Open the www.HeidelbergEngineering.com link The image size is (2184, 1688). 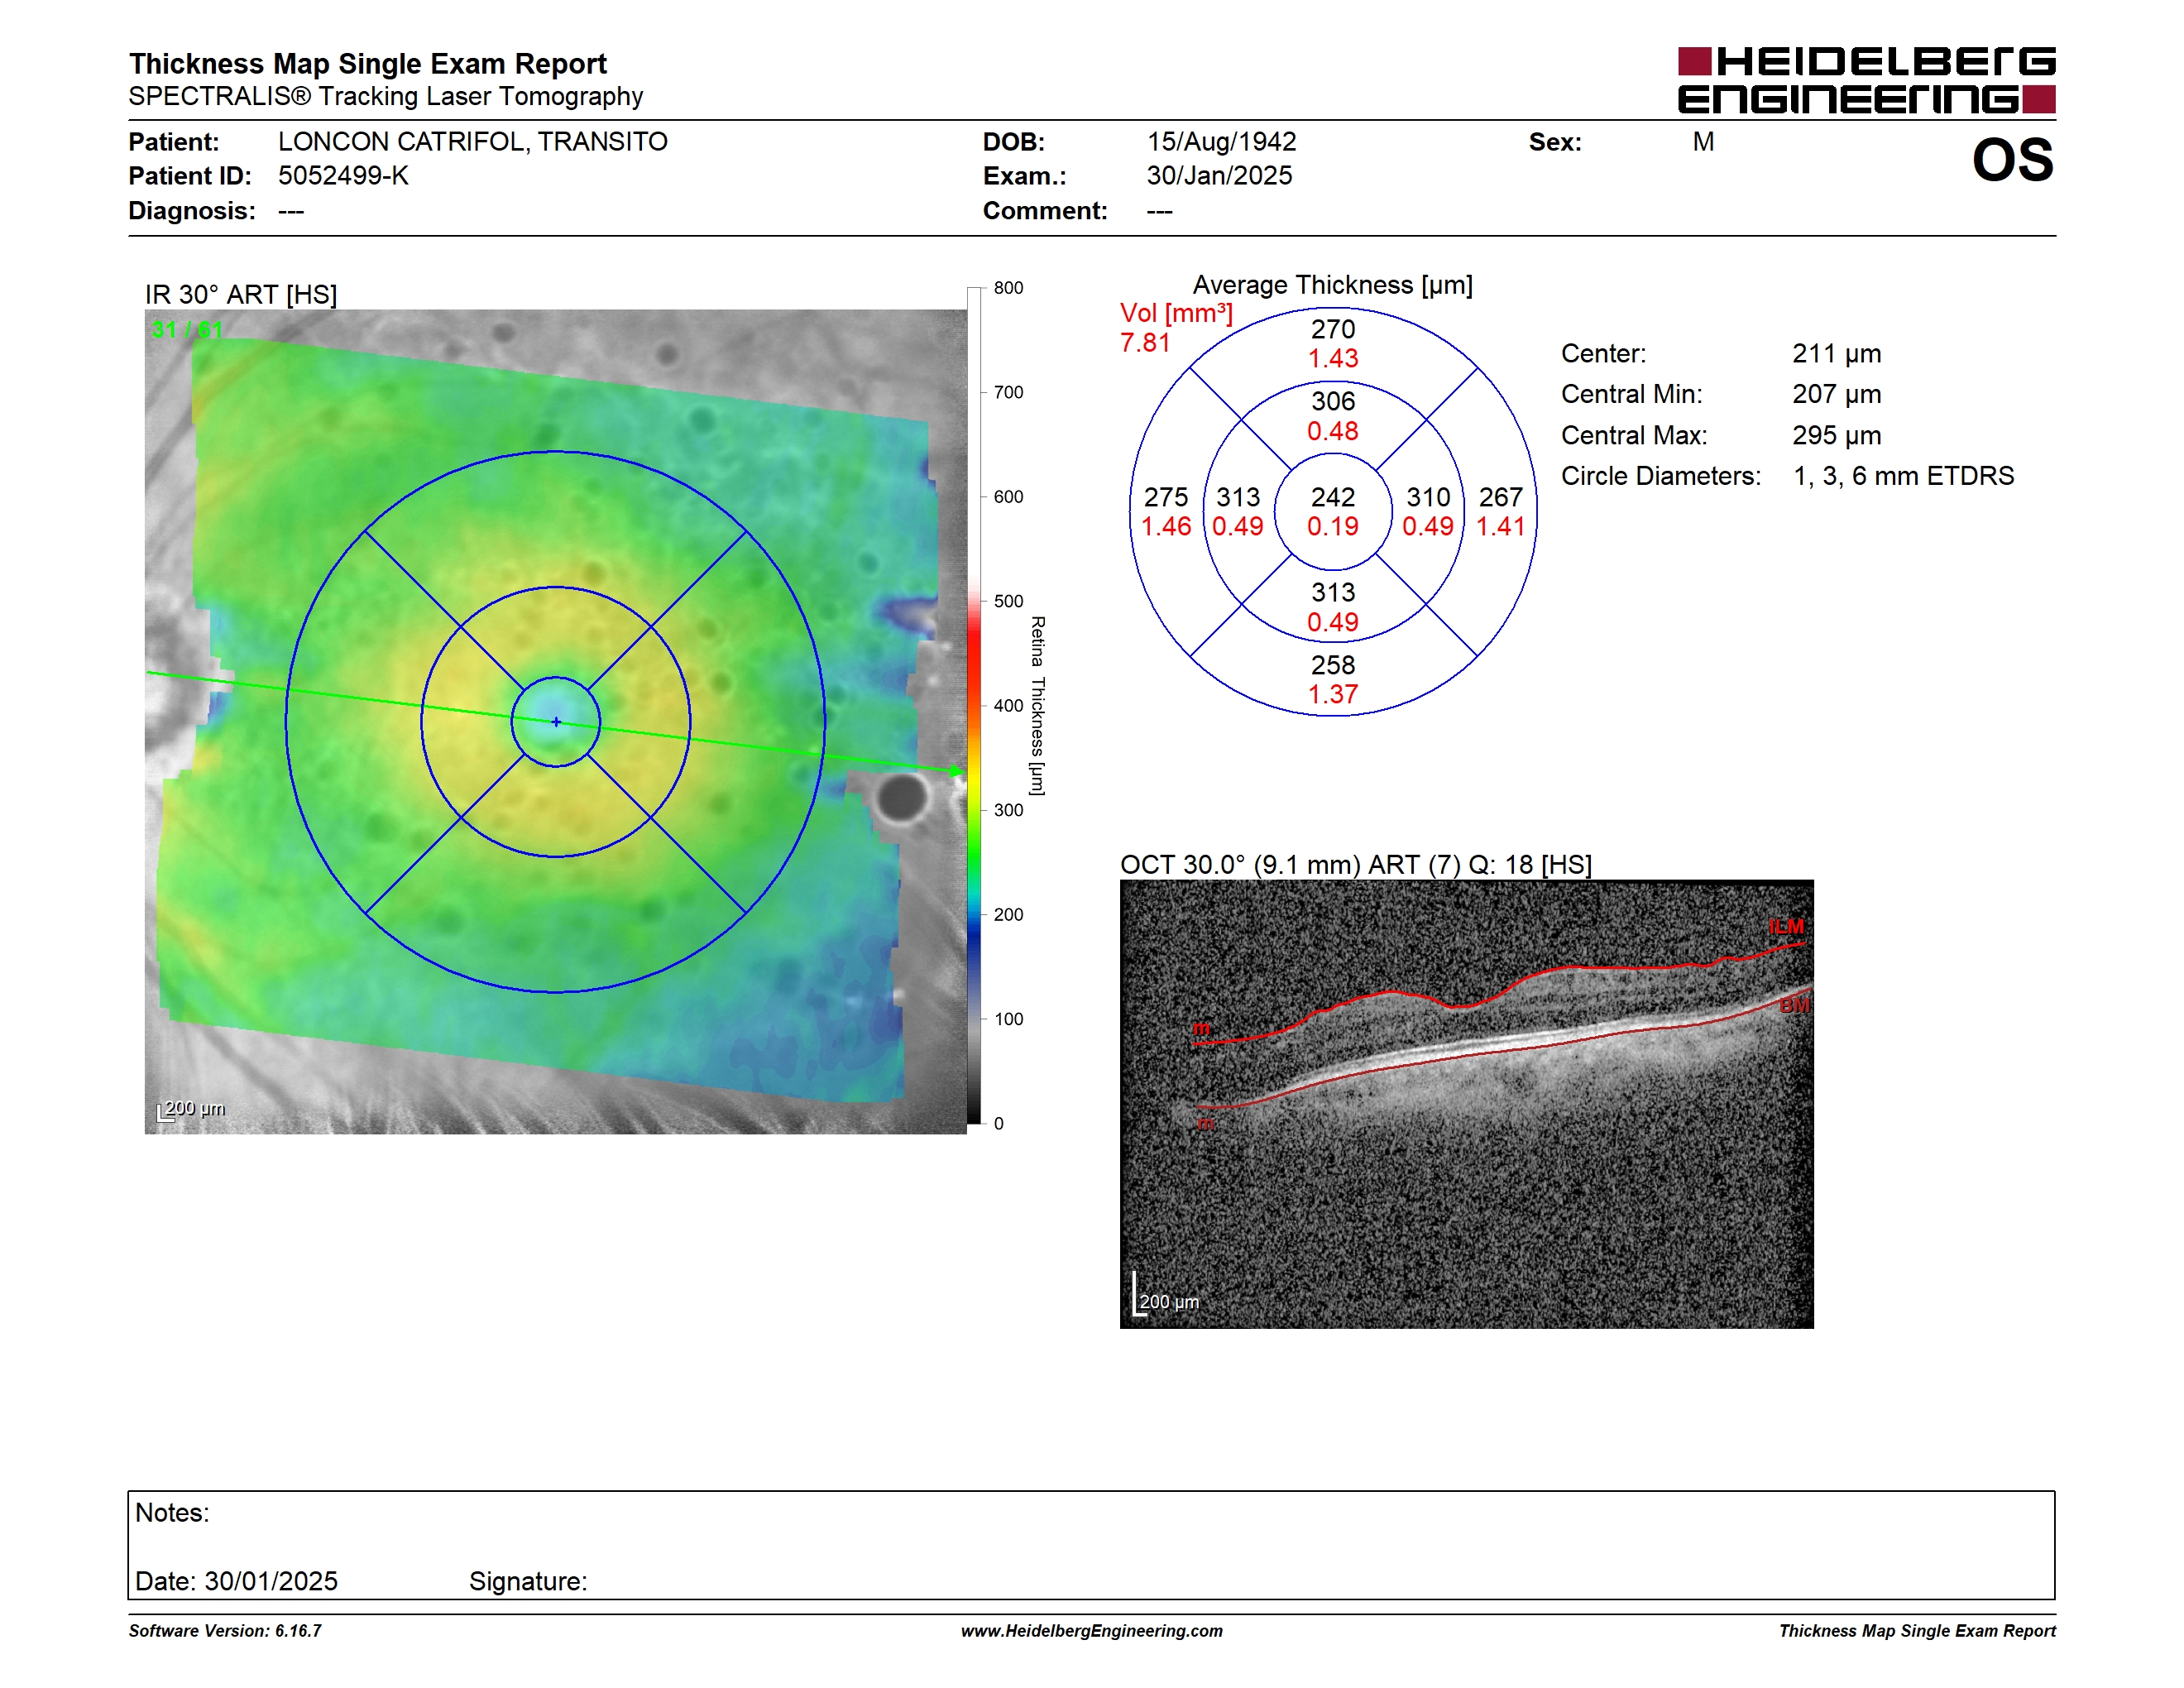(1091, 1631)
